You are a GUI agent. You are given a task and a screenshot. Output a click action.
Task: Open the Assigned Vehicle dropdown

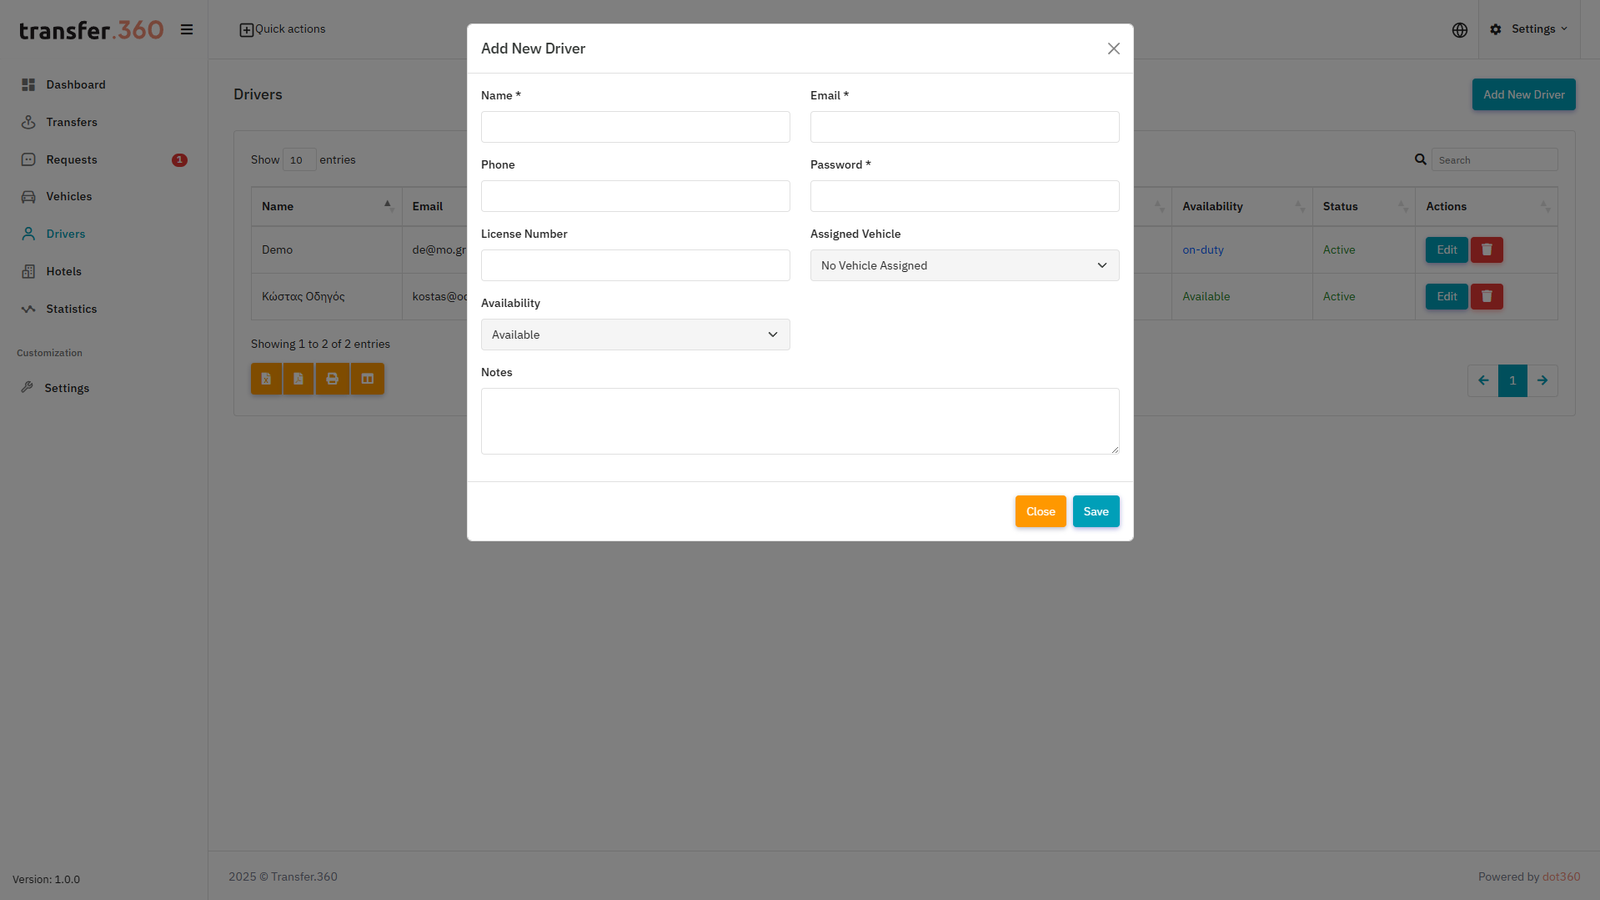pyautogui.click(x=963, y=265)
